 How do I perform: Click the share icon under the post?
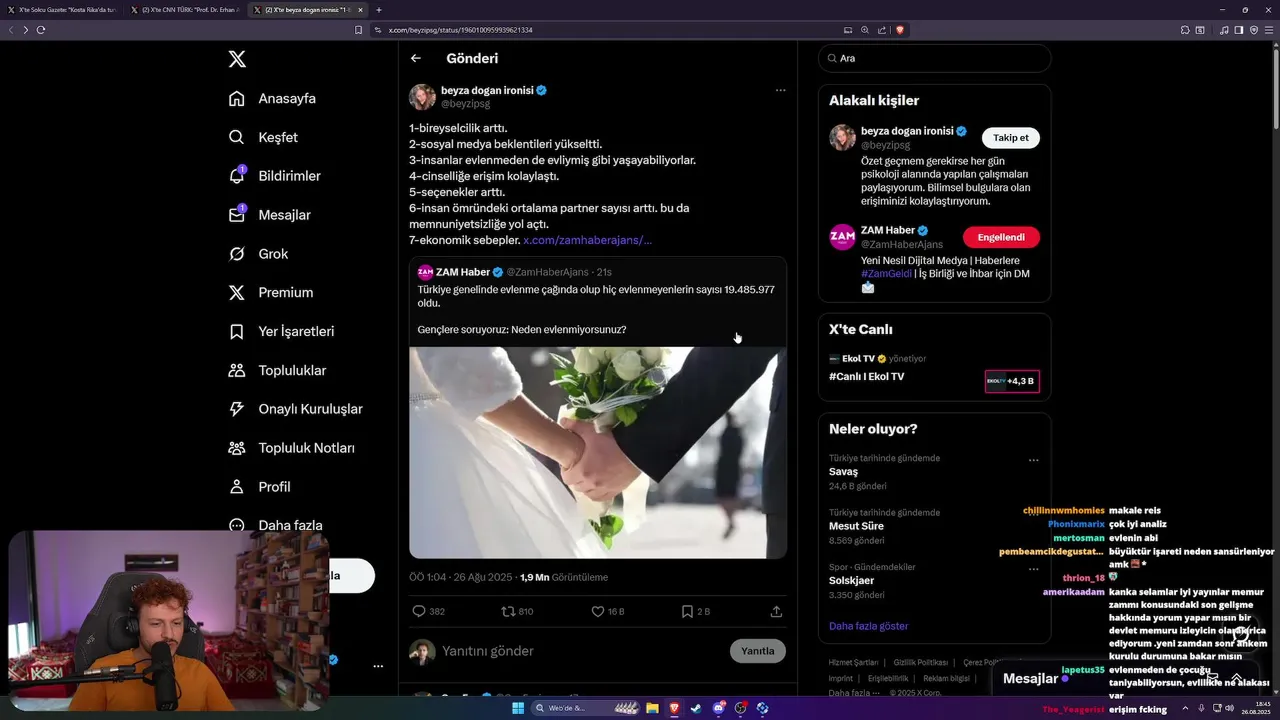pos(776,611)
